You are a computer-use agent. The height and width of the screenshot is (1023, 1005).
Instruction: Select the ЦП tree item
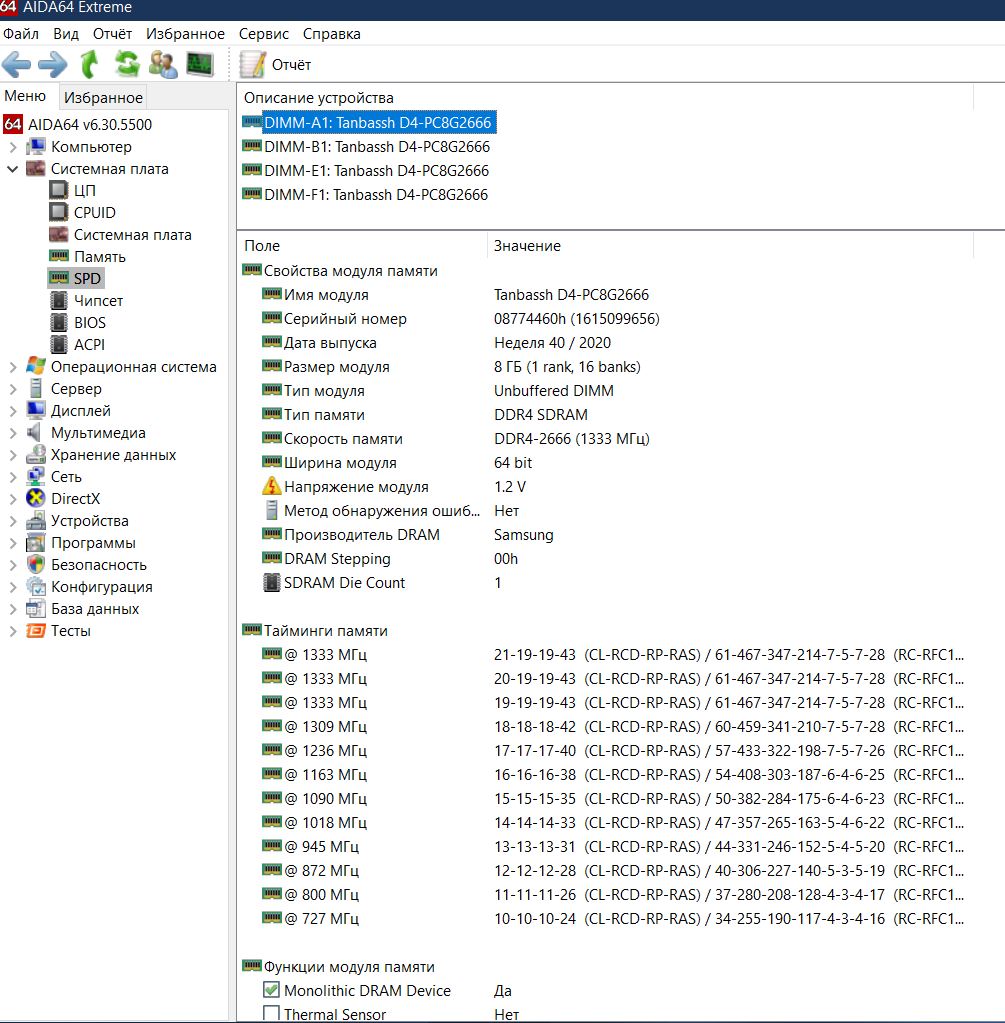tap(85, 191)
